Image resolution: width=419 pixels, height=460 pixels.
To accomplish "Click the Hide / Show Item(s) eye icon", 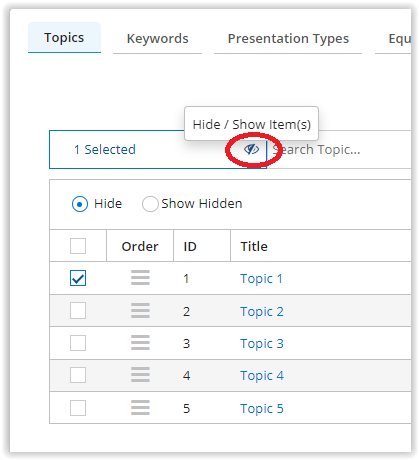I will coord(251,149).
